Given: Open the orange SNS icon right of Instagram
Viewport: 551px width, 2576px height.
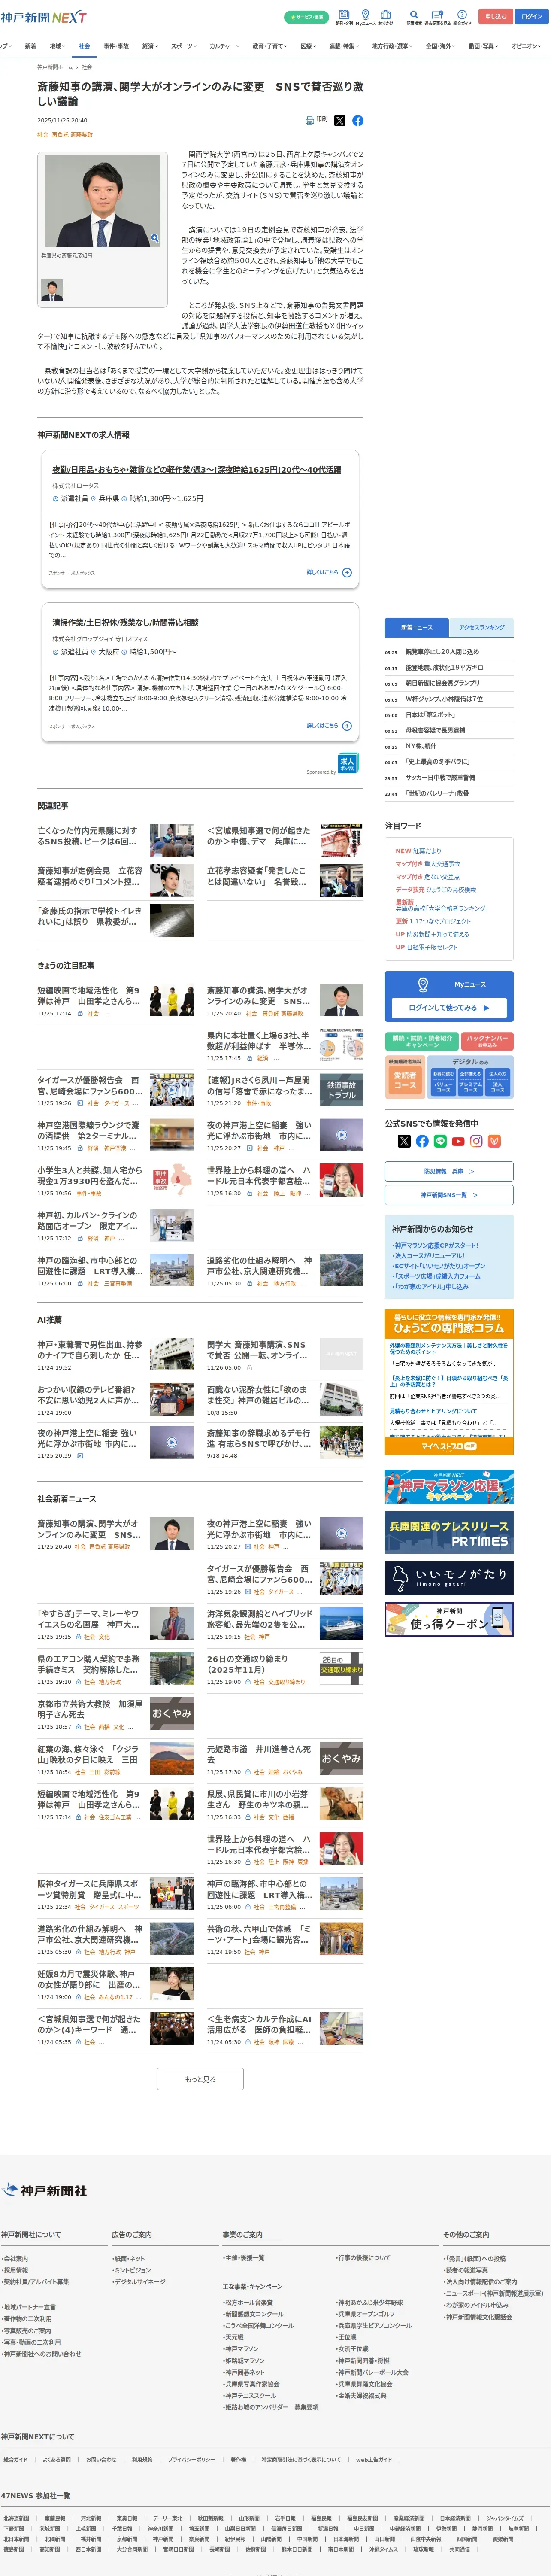Looking at the screenshot, I should click(494, 1141).
